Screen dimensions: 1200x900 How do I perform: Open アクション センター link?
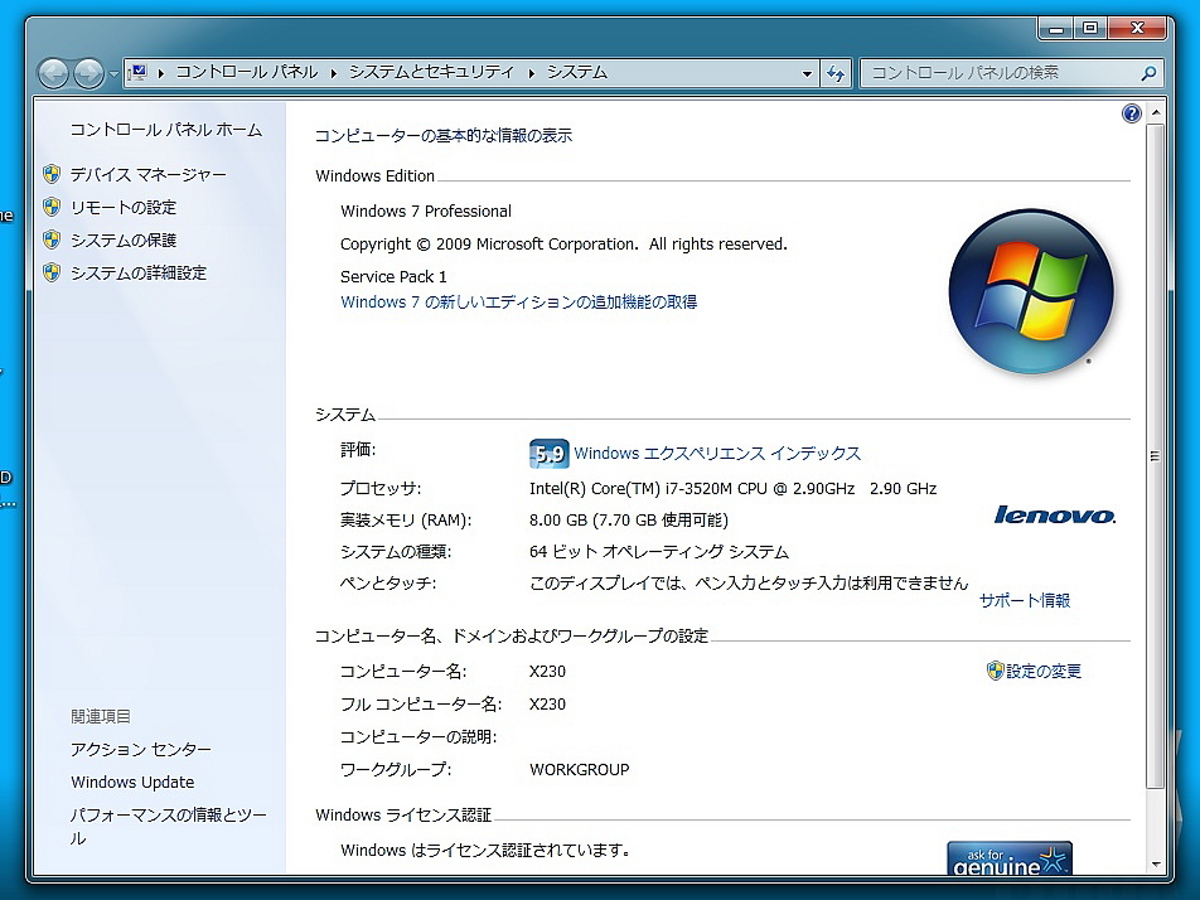(141, 750)
